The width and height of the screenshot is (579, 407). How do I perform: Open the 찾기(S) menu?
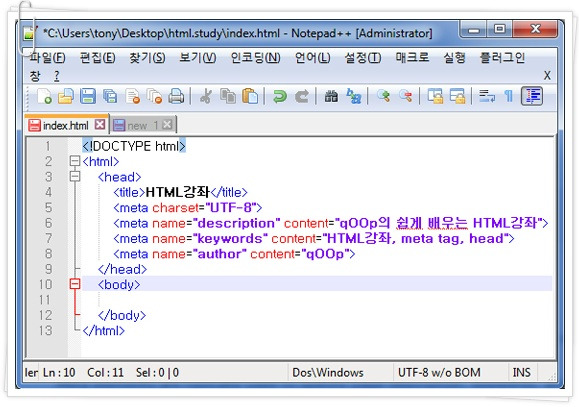pyautogui.click(x=147, y=58)
